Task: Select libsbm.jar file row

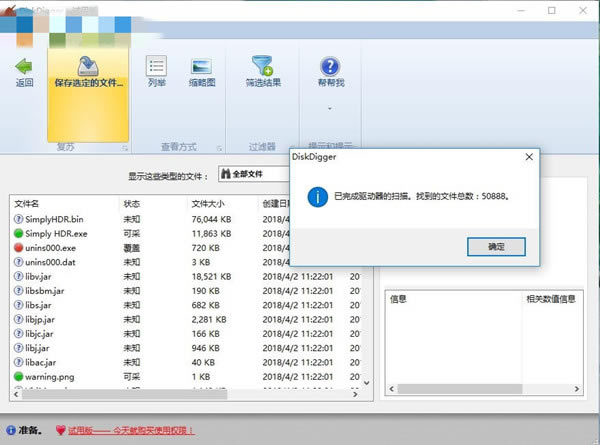Action: pos(187,291)
